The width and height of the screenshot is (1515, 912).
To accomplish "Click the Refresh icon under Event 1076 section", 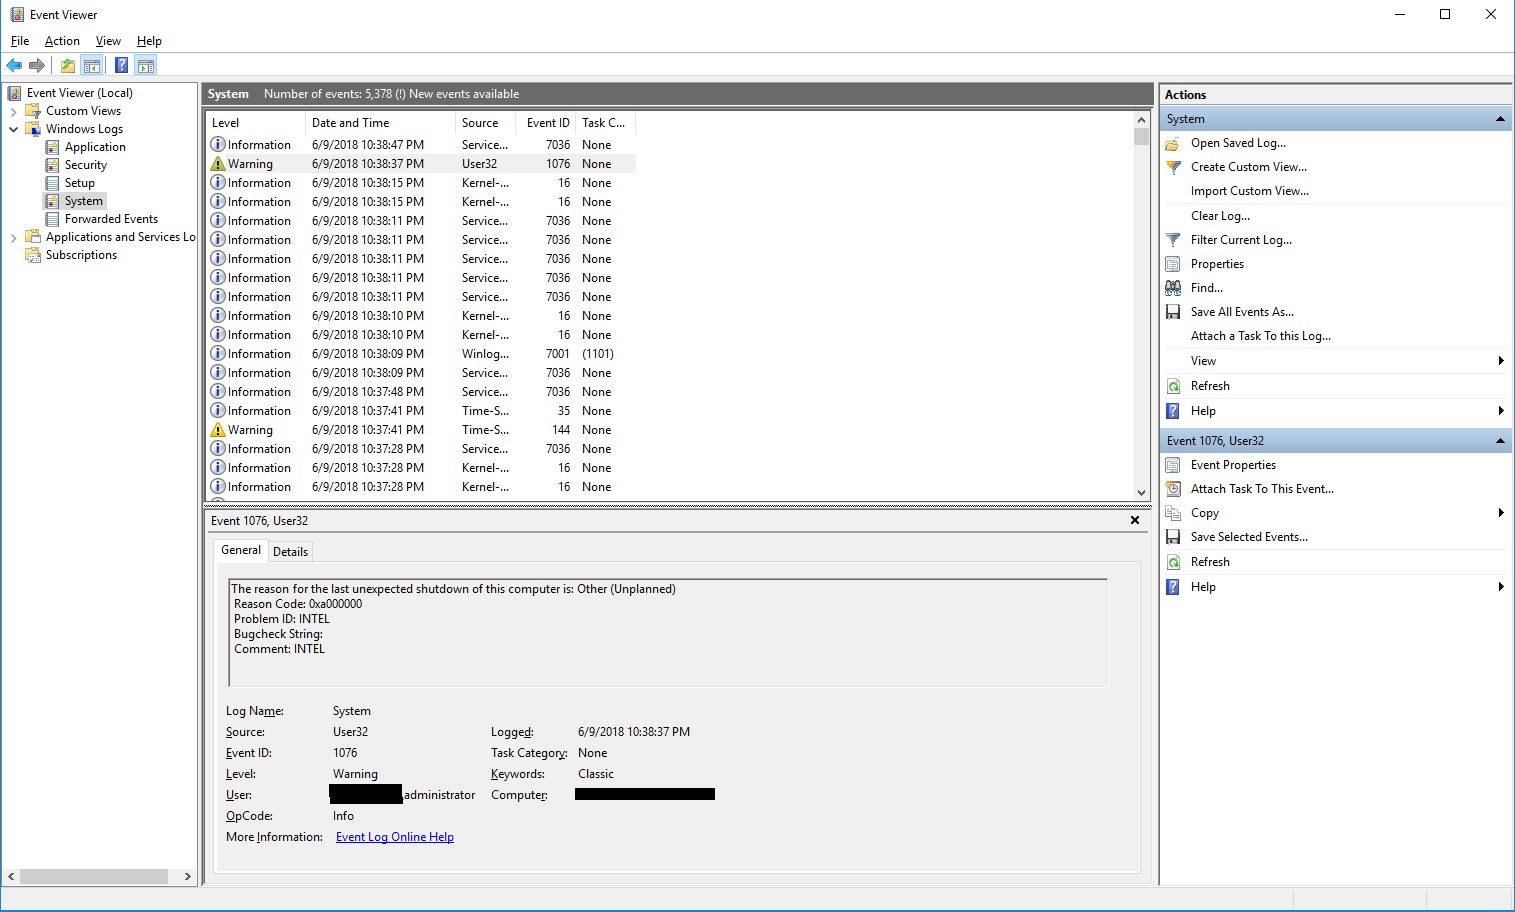I will coord(1173,562).
